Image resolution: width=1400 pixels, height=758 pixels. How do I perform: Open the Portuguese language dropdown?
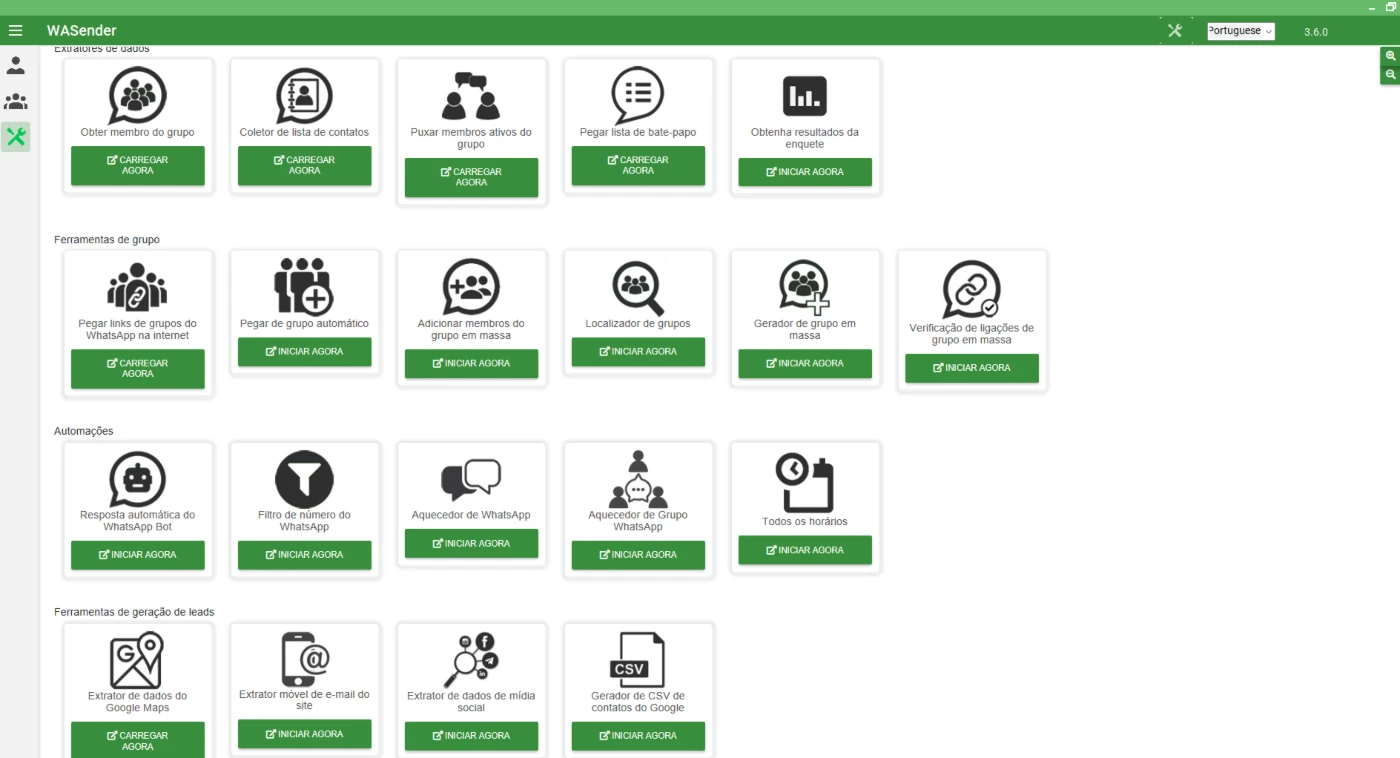1240,31
